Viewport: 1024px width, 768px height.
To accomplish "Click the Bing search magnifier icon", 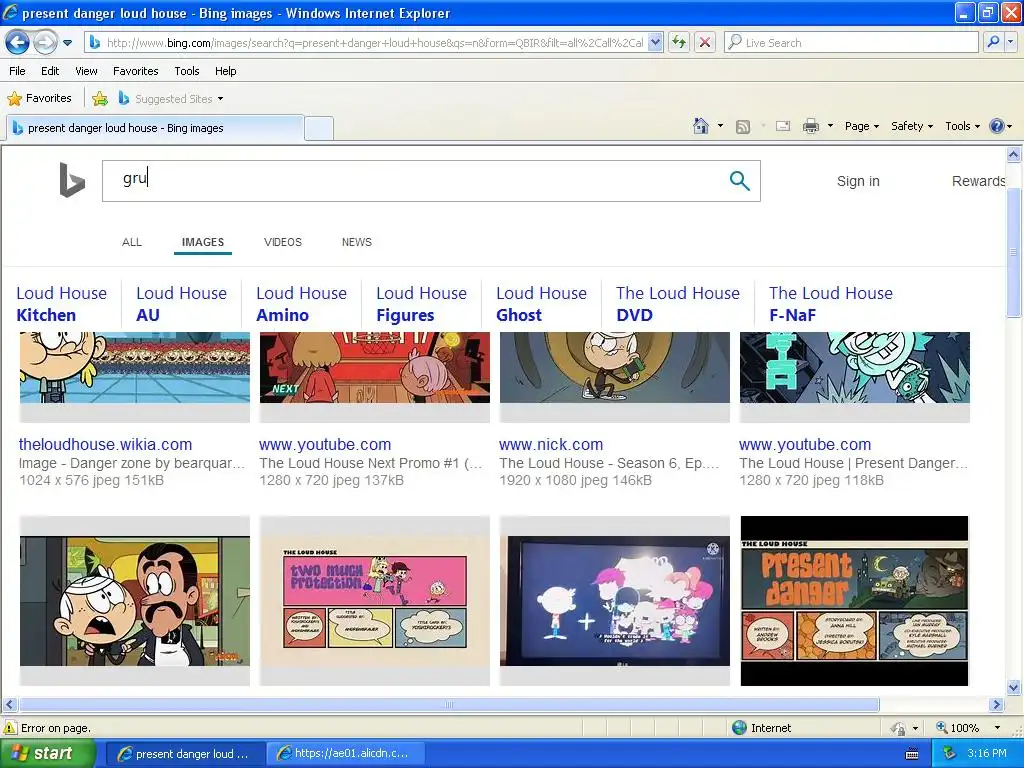I will point(739,180).
